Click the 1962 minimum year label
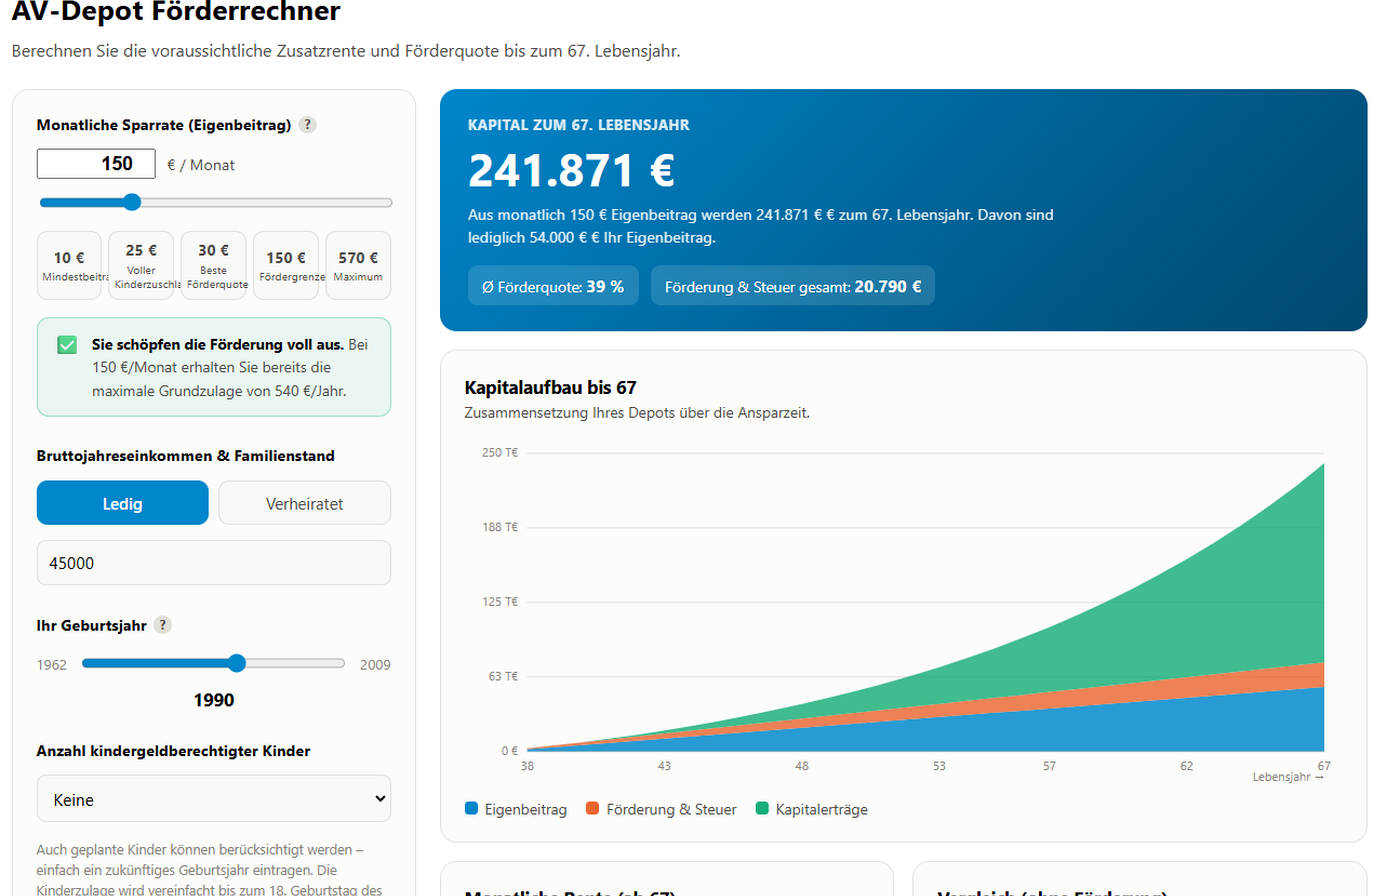1400x896 pixels. point(52,665)
